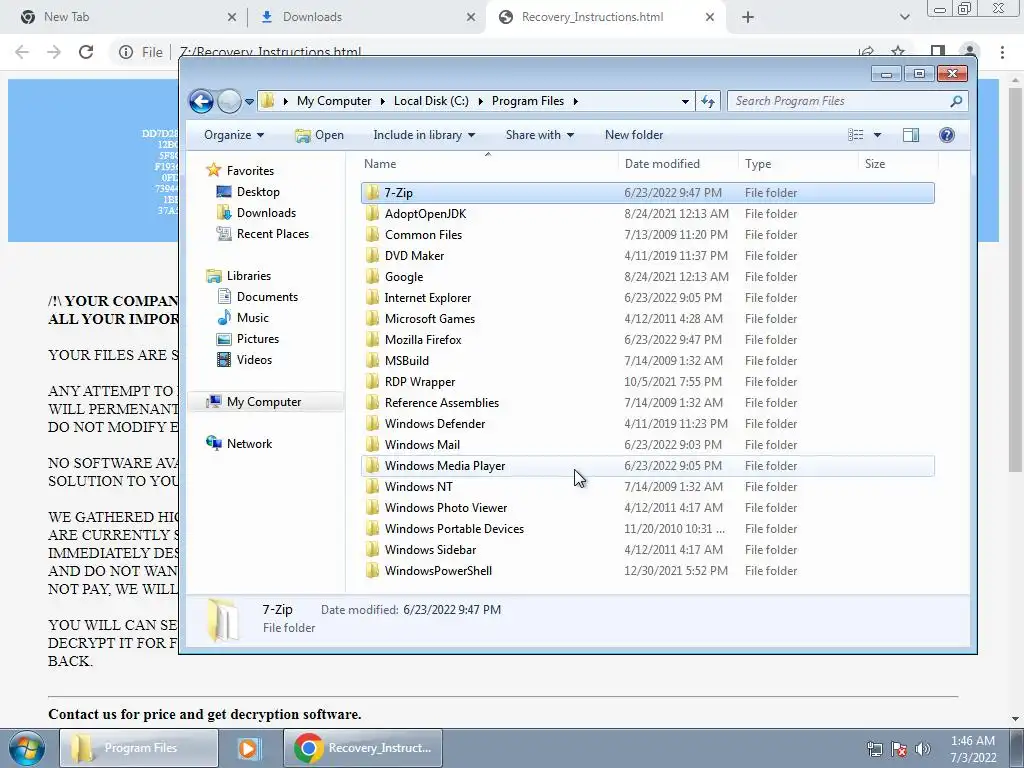Viewport: 1024px width, 768px height.
Task: Select the WindowsPowerShell folder icon
Action: click(372, 570)
